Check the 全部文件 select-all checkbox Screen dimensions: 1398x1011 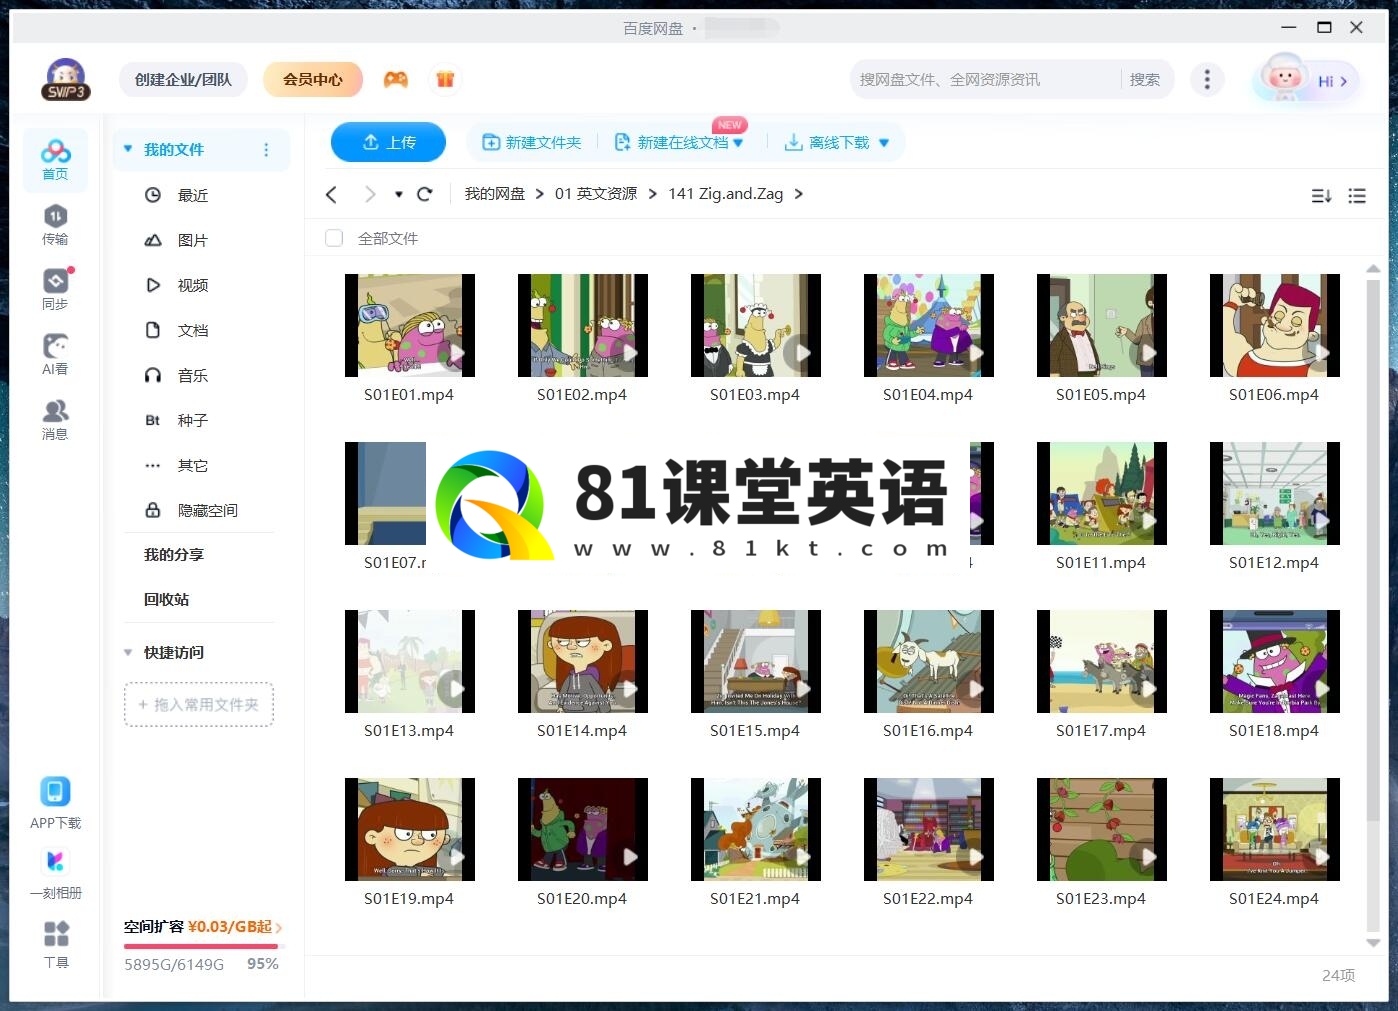[334, 238]
